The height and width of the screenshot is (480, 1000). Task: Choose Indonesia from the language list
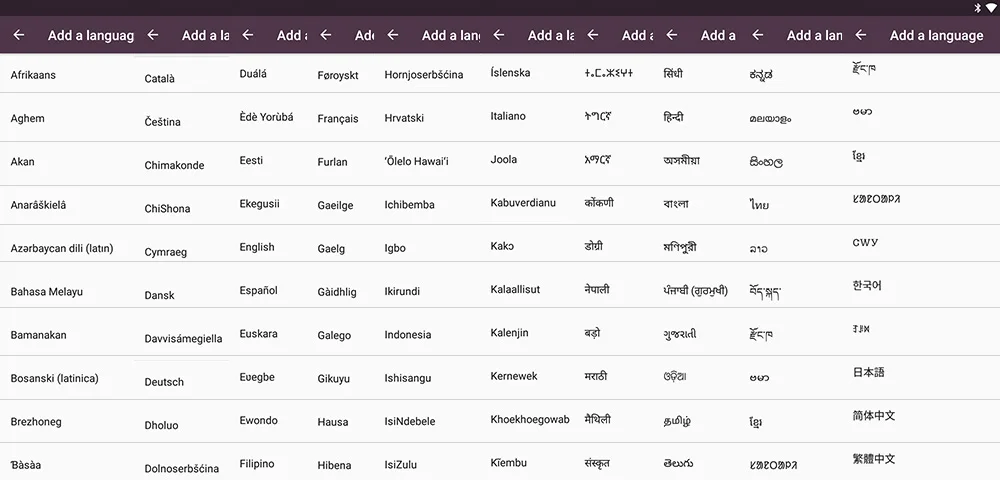[408, 335]
